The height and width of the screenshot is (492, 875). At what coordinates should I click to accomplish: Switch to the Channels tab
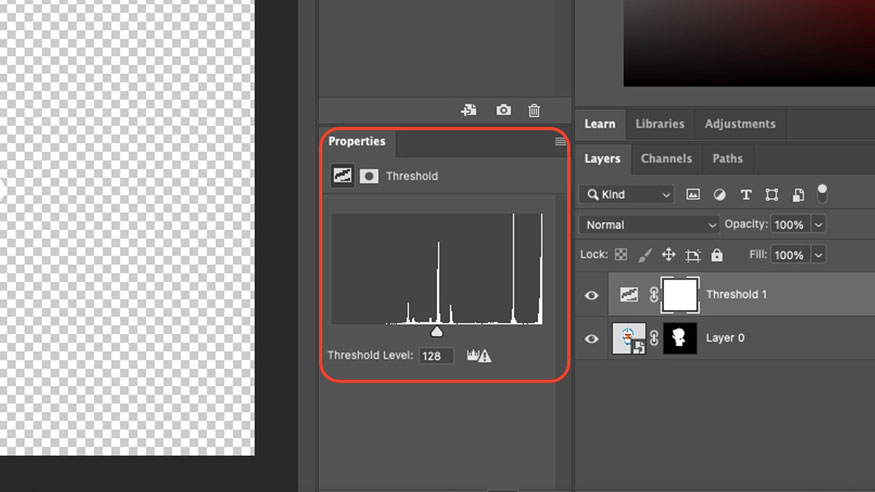tap(666, 158)
